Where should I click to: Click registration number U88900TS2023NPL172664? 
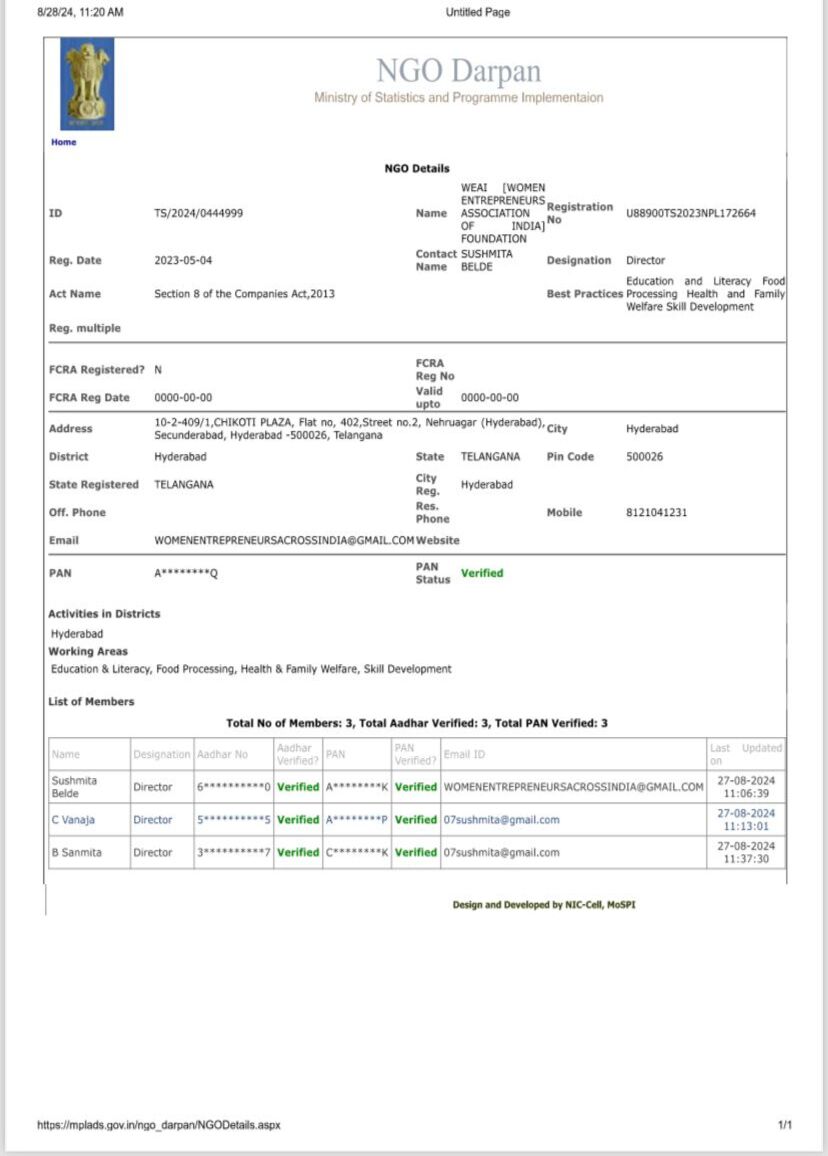click(x=691, y=213)
